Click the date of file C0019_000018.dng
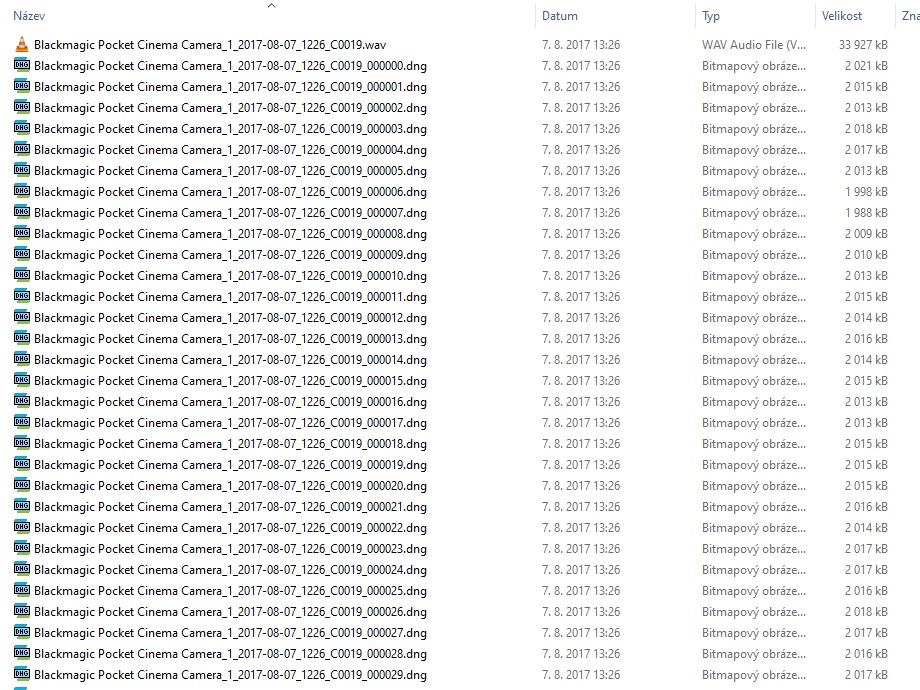Image resolution: width=920 pixels, height=690 pixels. pos(580,444)
